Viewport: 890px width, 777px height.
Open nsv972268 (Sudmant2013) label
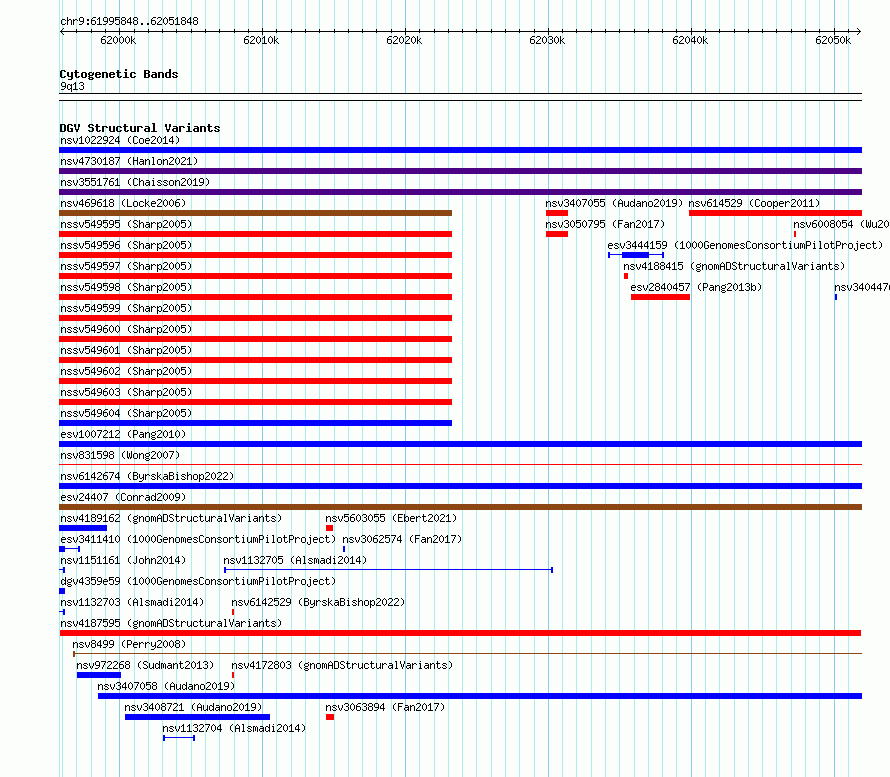tap(145, 665)
